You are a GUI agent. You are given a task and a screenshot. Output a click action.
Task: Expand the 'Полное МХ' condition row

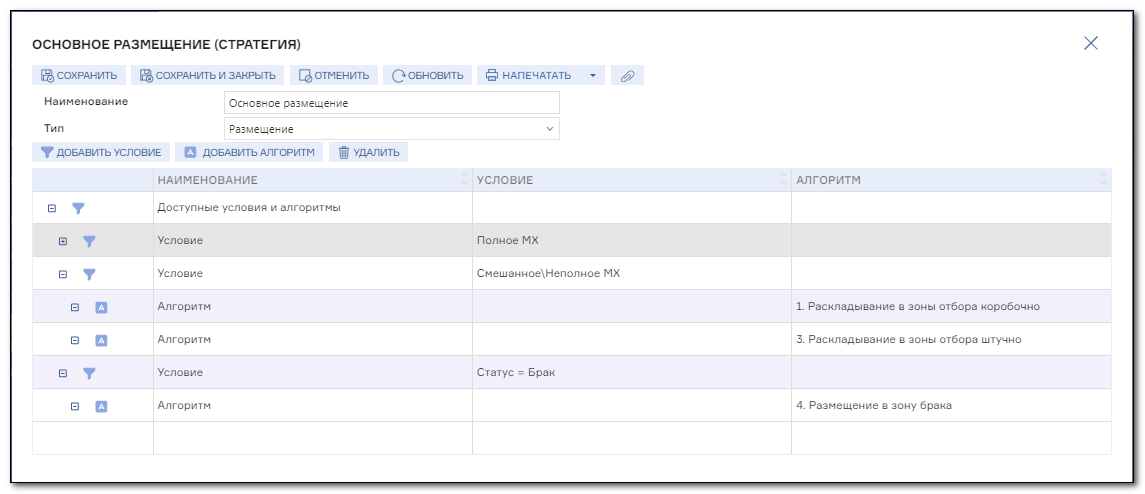coord(63,241)
